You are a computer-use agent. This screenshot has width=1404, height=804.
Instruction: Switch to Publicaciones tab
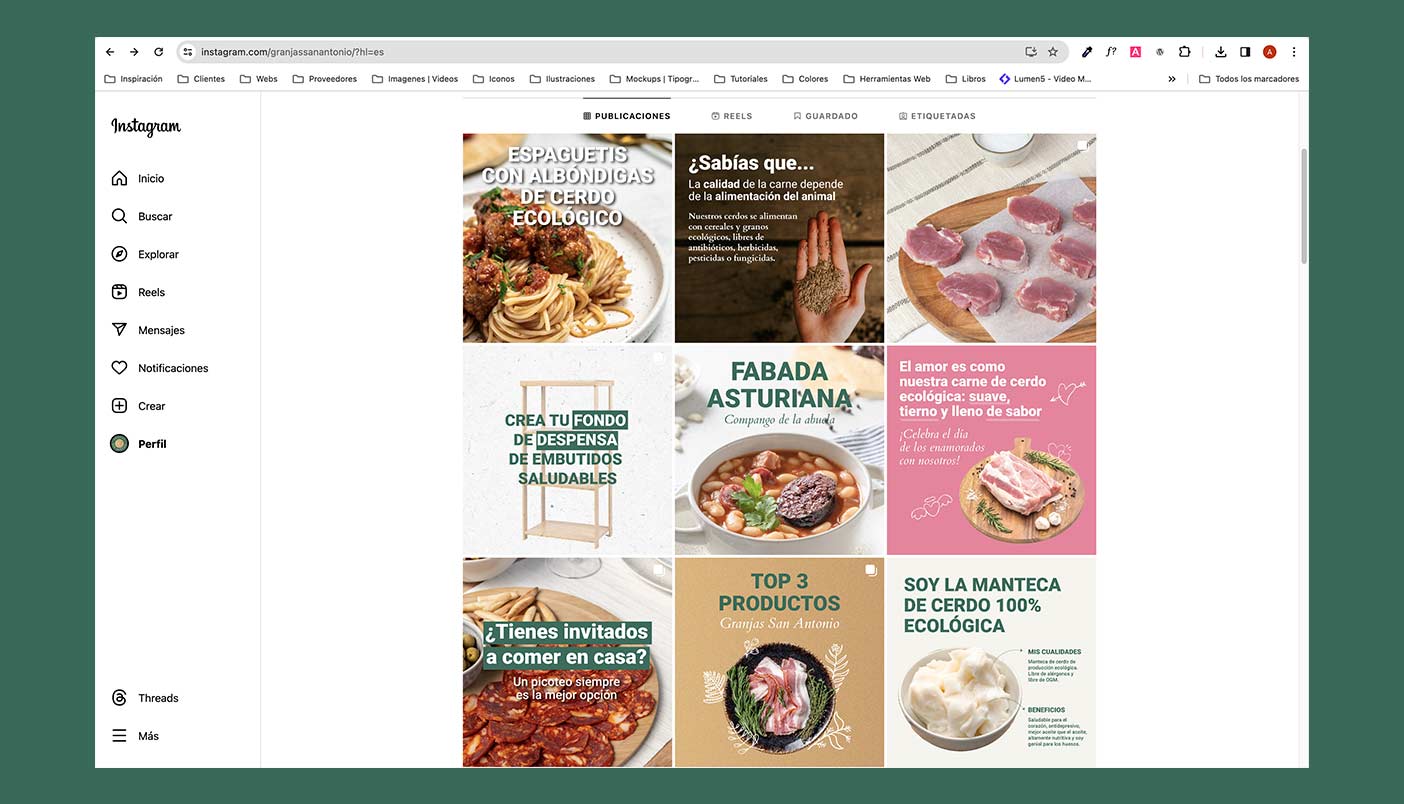(627, 116)
